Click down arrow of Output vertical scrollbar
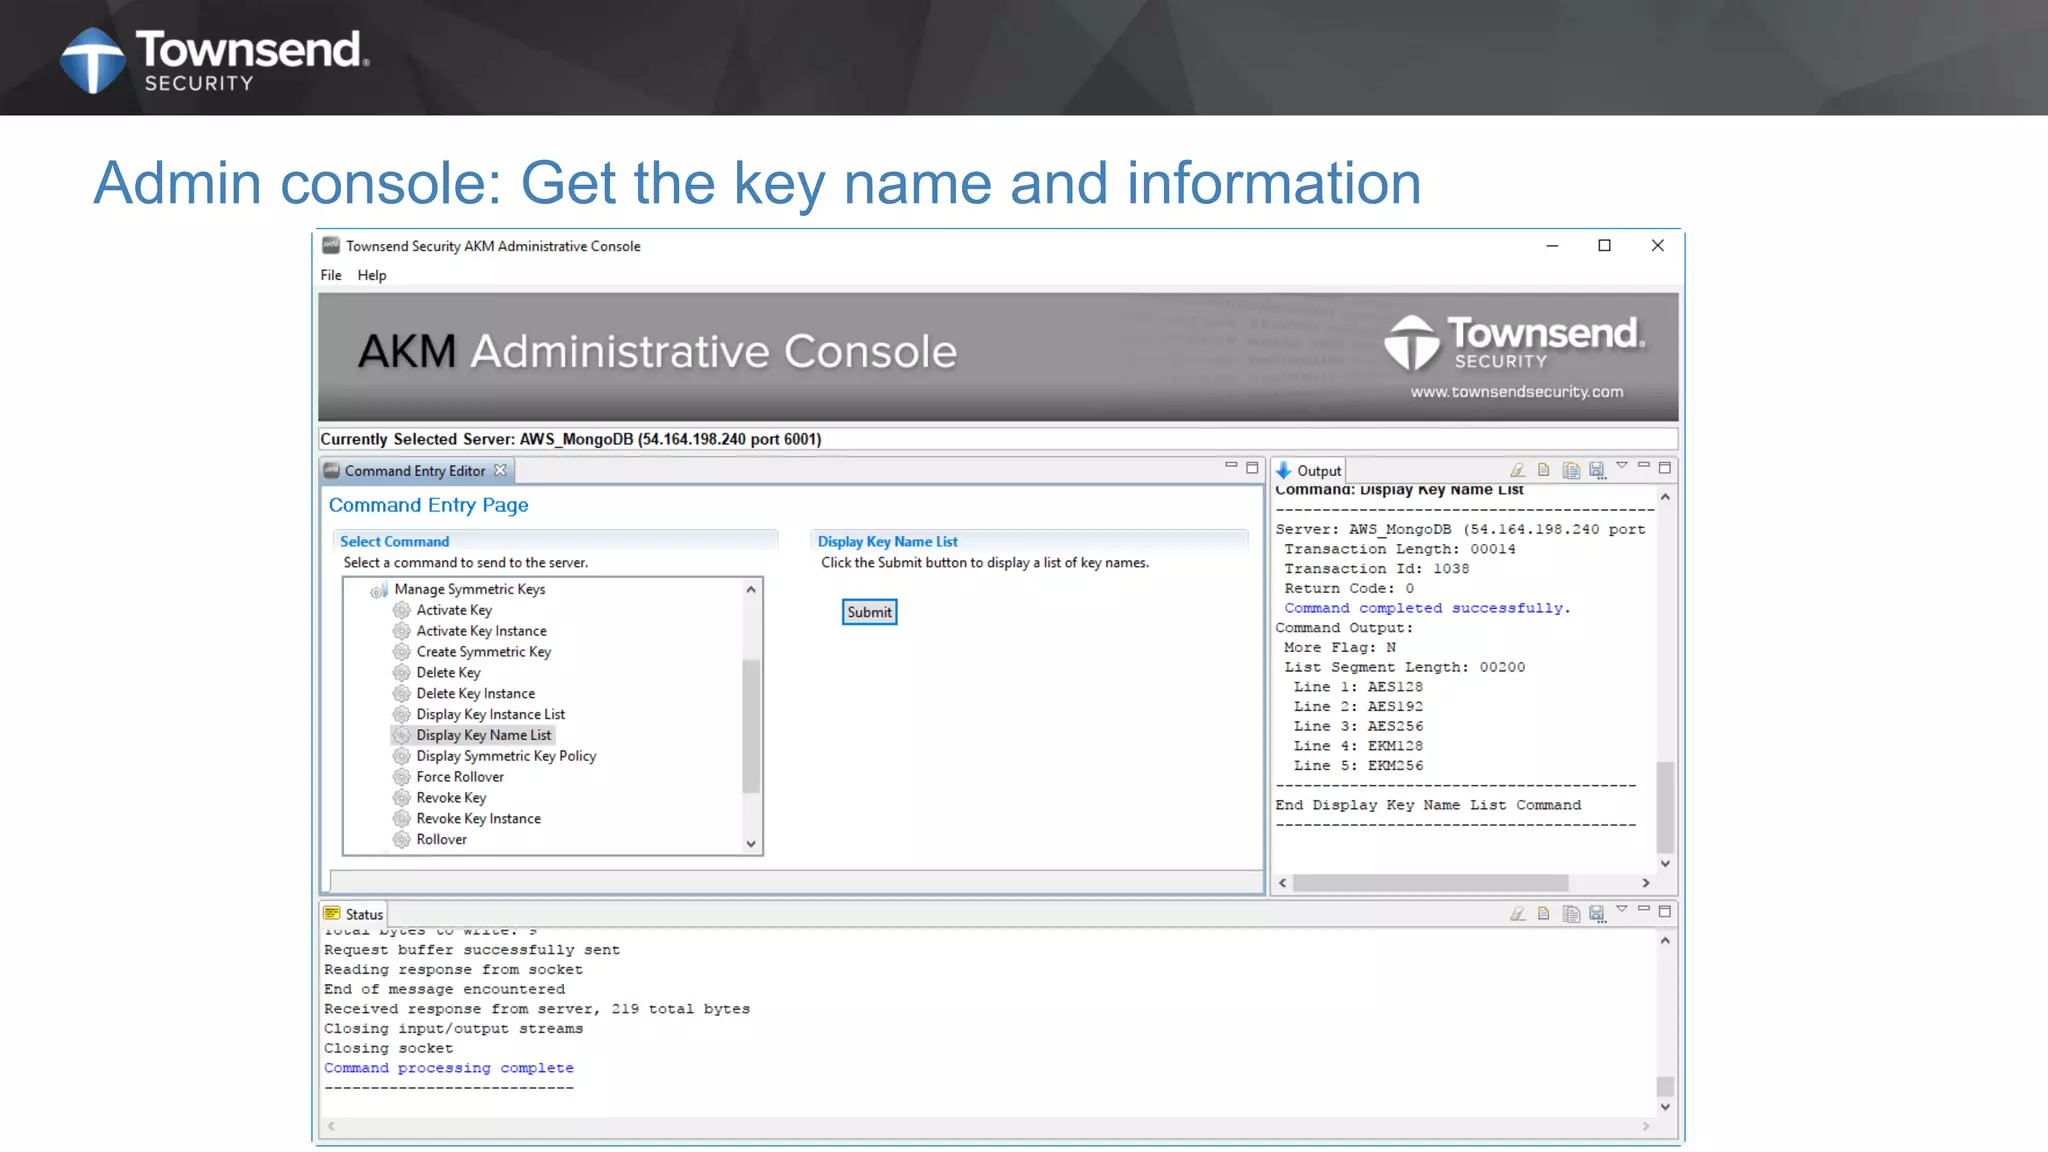The height and width of the screenshot is (1152, 2048). coord(1665,863)
